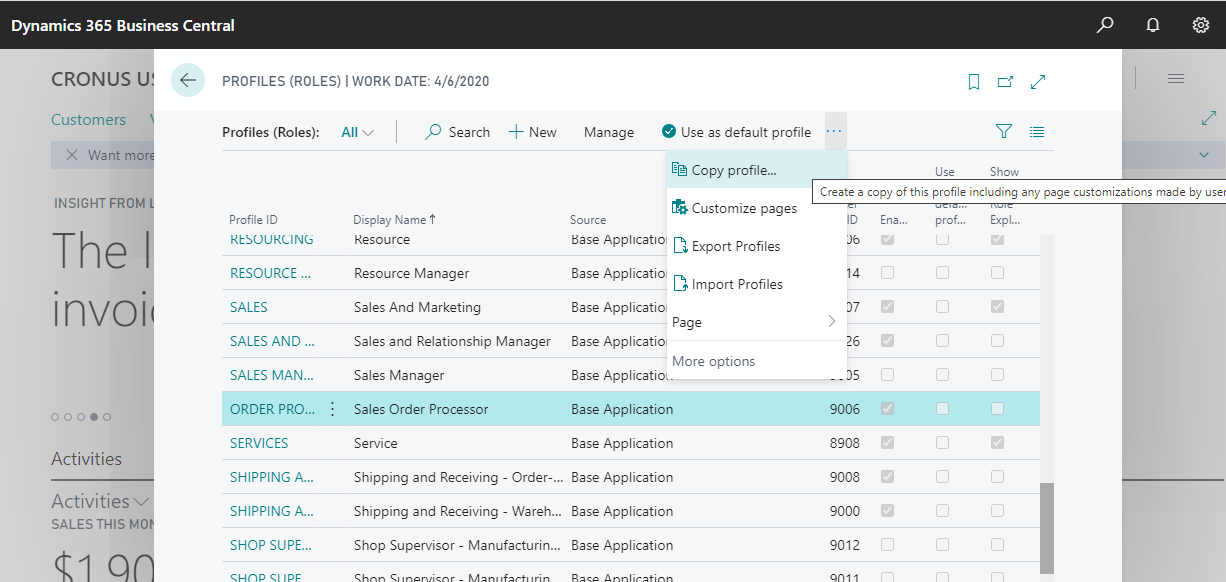Expand the Profiles page to full width
This screenshot has width=1226, height=582.
click(1038, 82)
